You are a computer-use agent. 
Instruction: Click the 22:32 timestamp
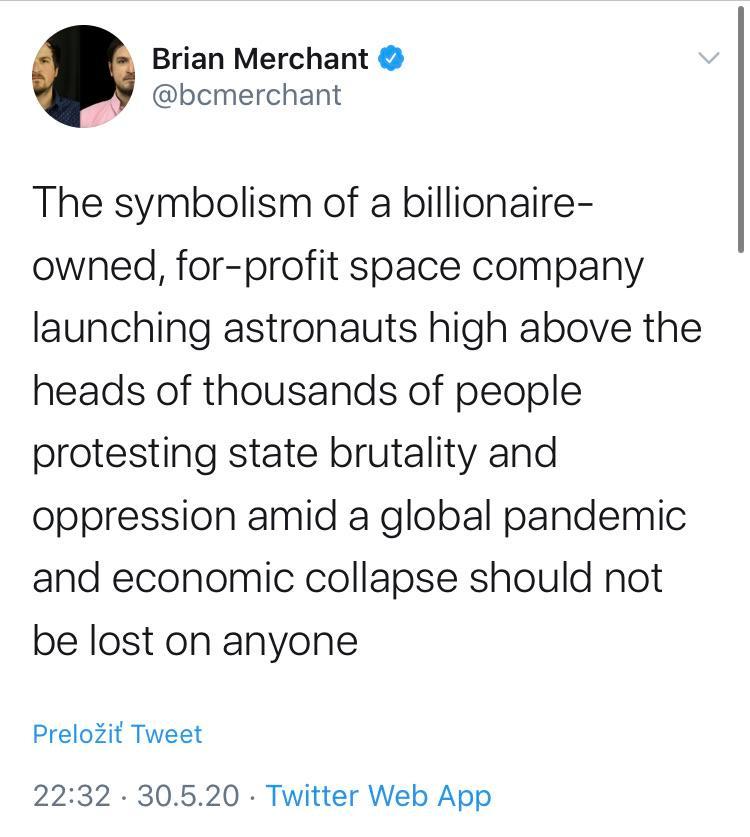pyautogui.click(x=71, y=796)
